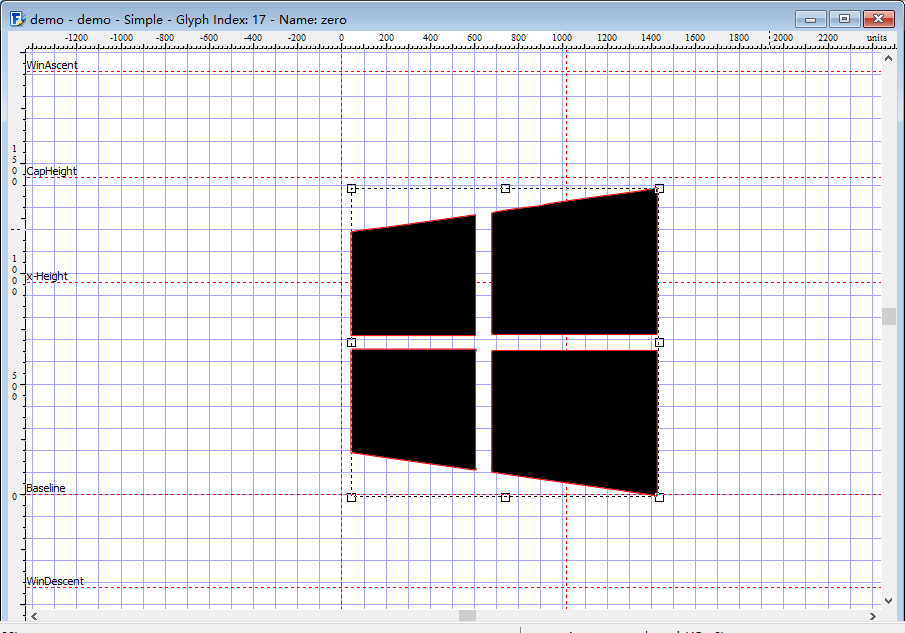Click the horizontal scrollbar right arrow
The width and height of the screenshot is (905, 633).
pyautogui.click(x=873, y=616)
